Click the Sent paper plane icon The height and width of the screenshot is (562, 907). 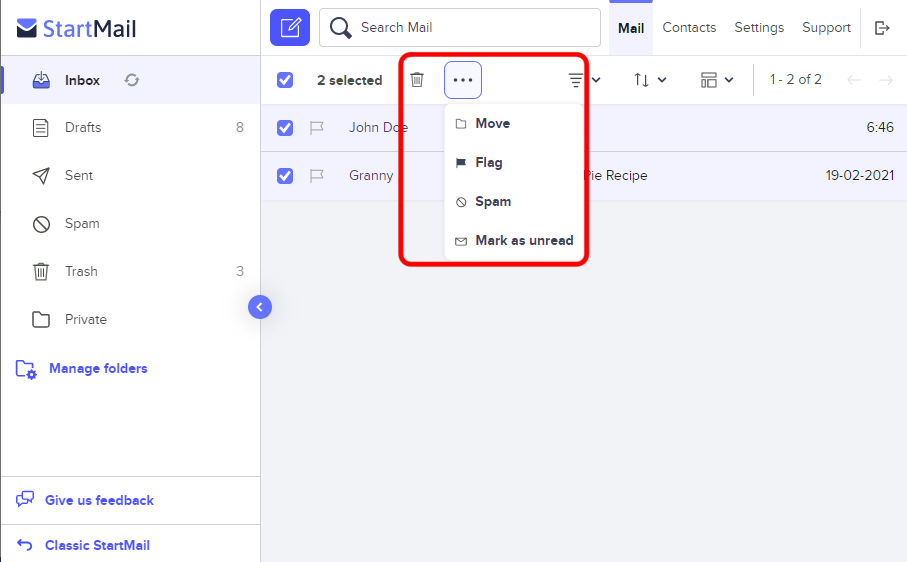coord(40,176)
